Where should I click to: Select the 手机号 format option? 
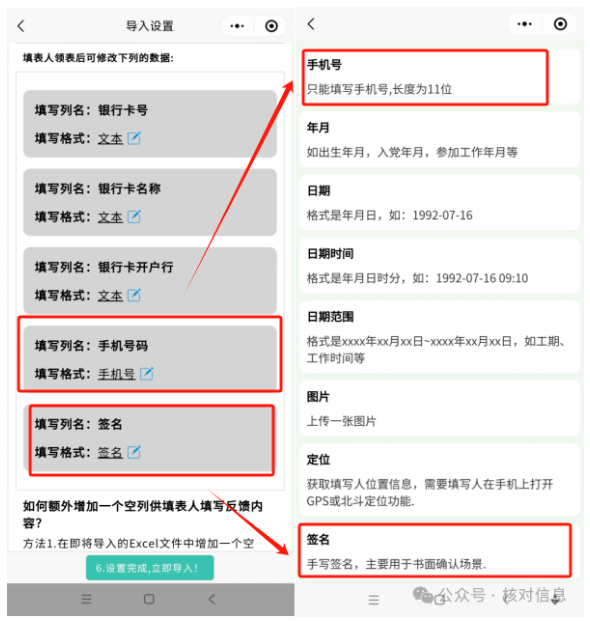pos(440,76)
